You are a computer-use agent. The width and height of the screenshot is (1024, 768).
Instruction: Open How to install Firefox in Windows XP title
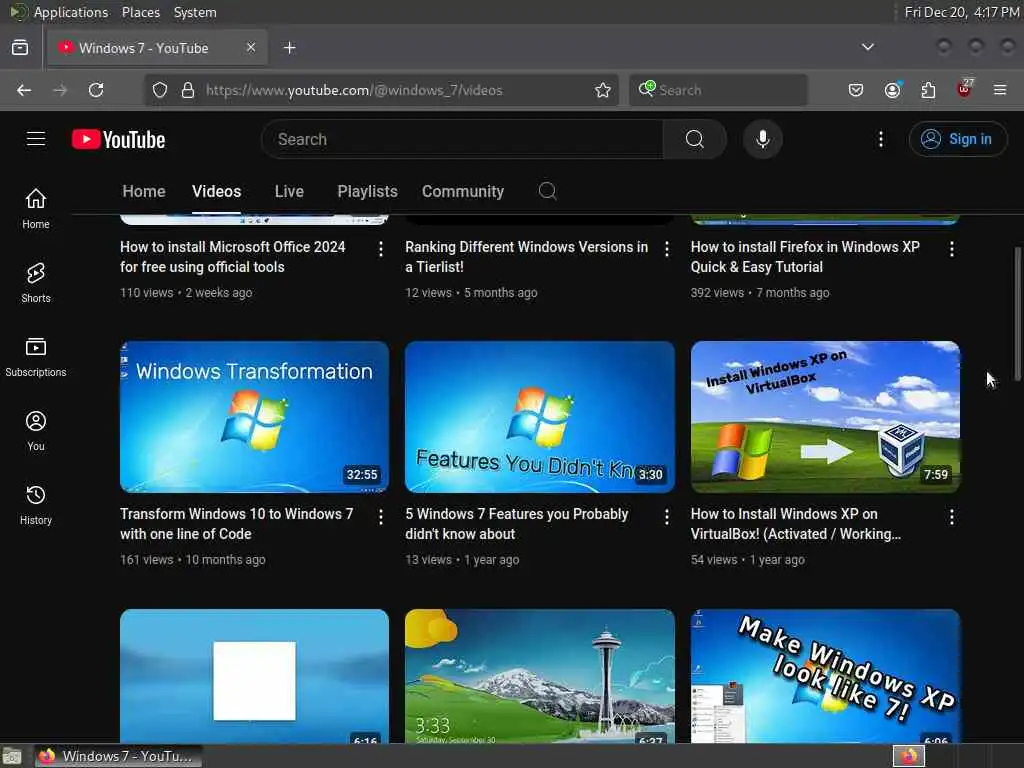tap(805, 257)
